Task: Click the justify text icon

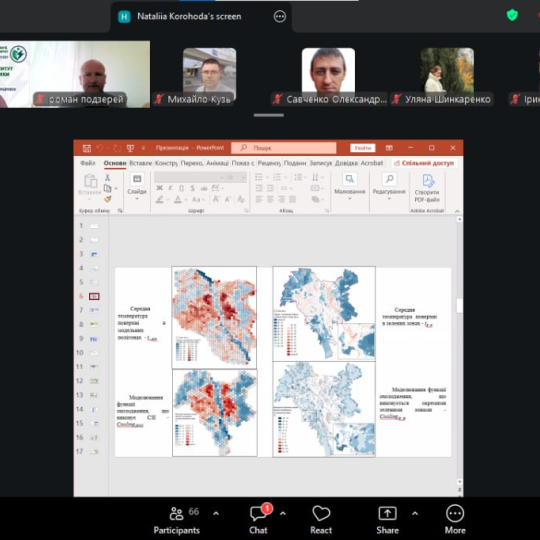Action: click(292, 199)
